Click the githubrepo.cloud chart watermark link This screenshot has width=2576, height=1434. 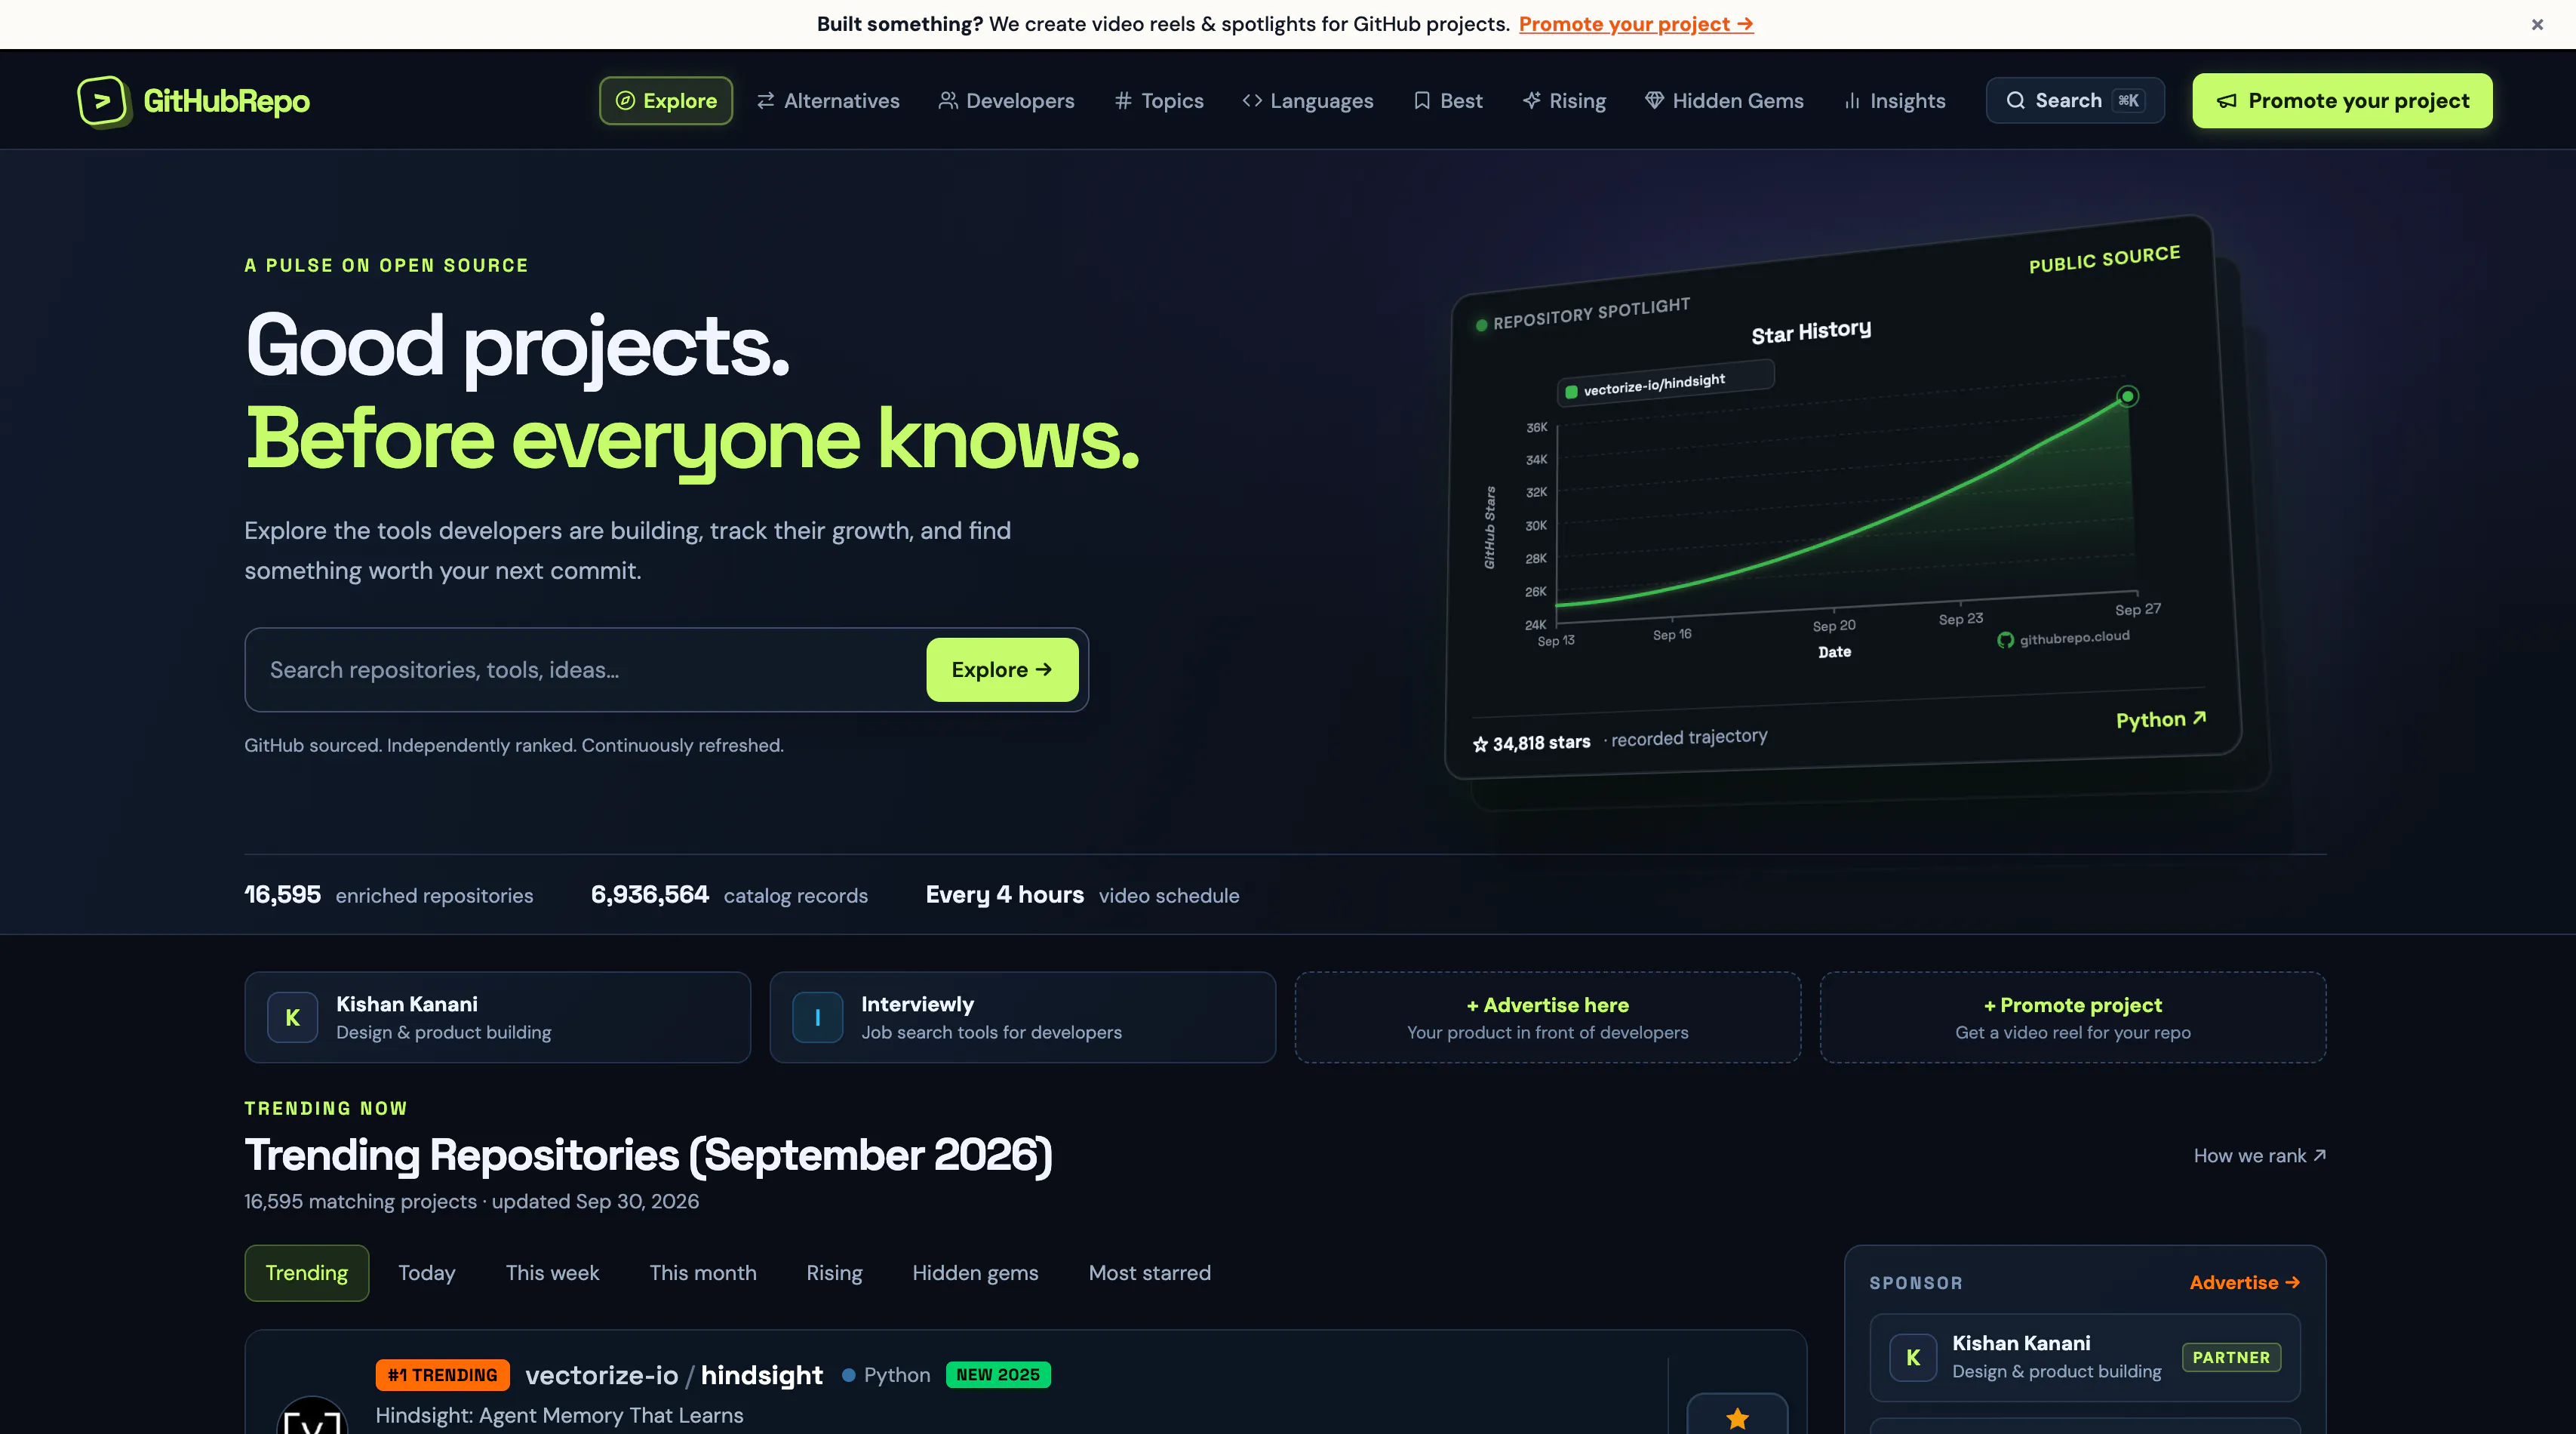point(2064,638)
